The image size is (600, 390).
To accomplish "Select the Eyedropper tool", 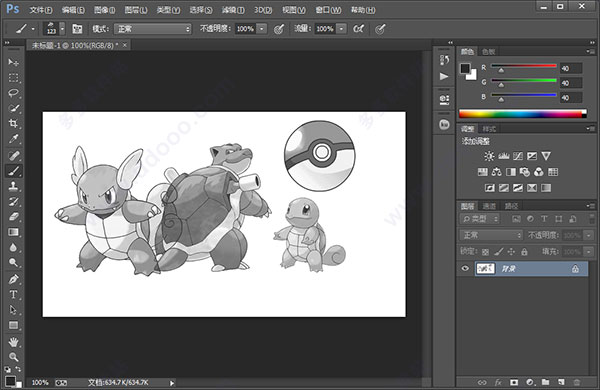I will pos(13,139).
